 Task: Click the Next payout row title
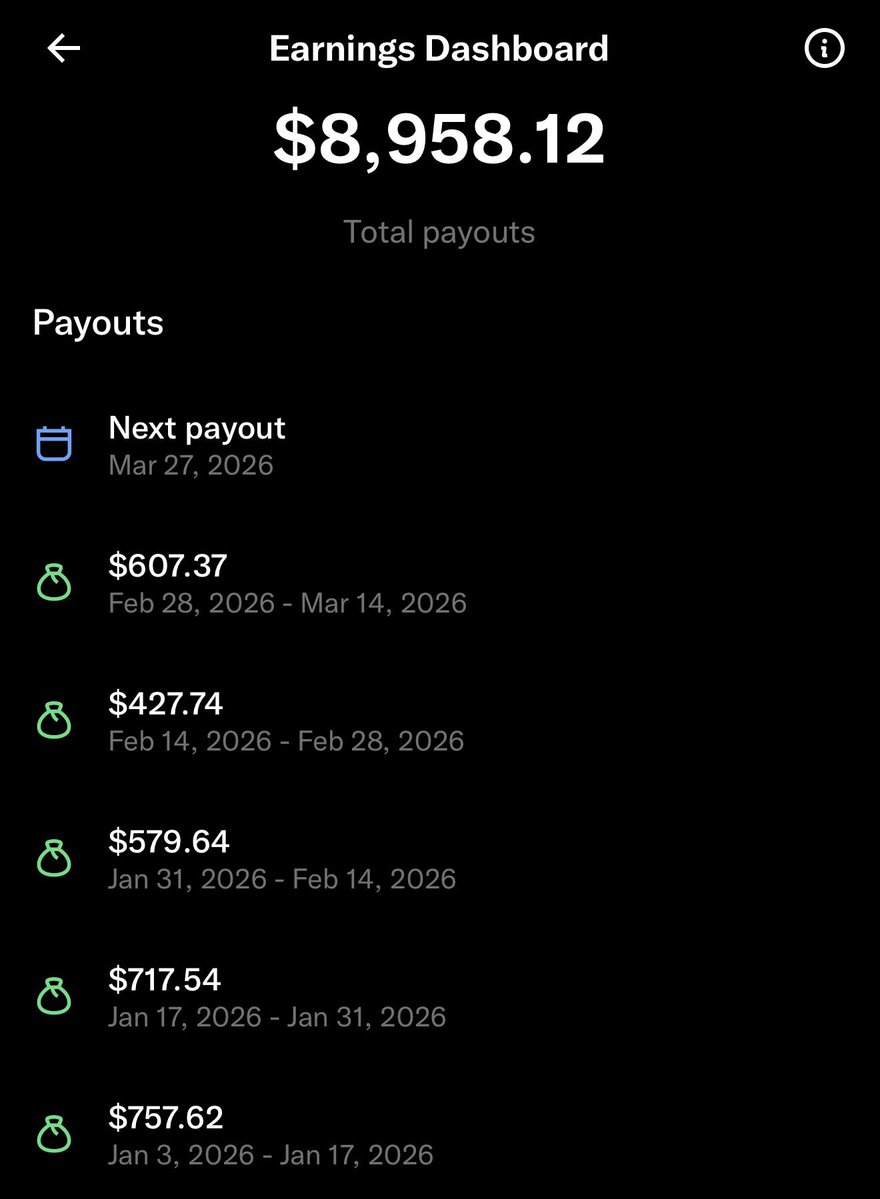197,428
